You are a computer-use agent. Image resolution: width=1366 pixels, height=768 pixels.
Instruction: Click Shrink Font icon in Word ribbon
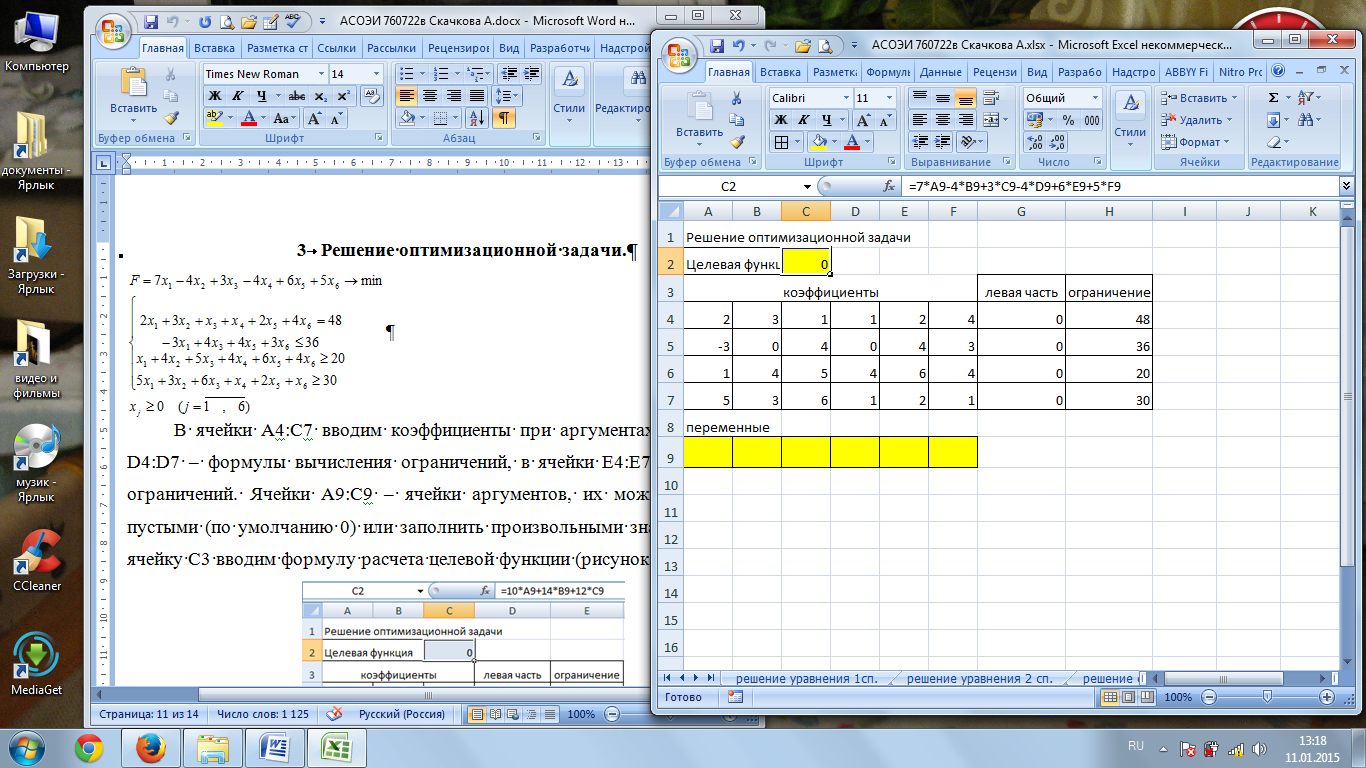(336, 118)
